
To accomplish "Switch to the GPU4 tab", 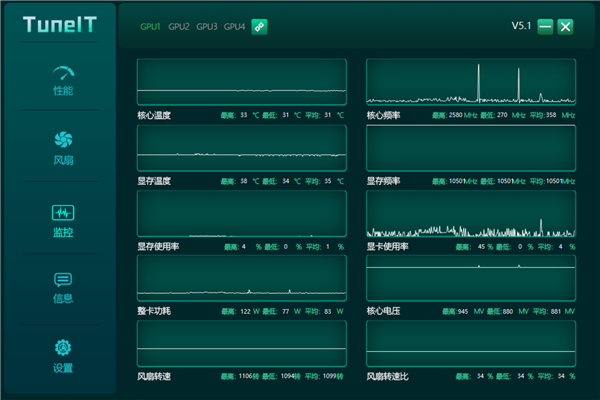I will pyautogui.click(x=234, y=26).
